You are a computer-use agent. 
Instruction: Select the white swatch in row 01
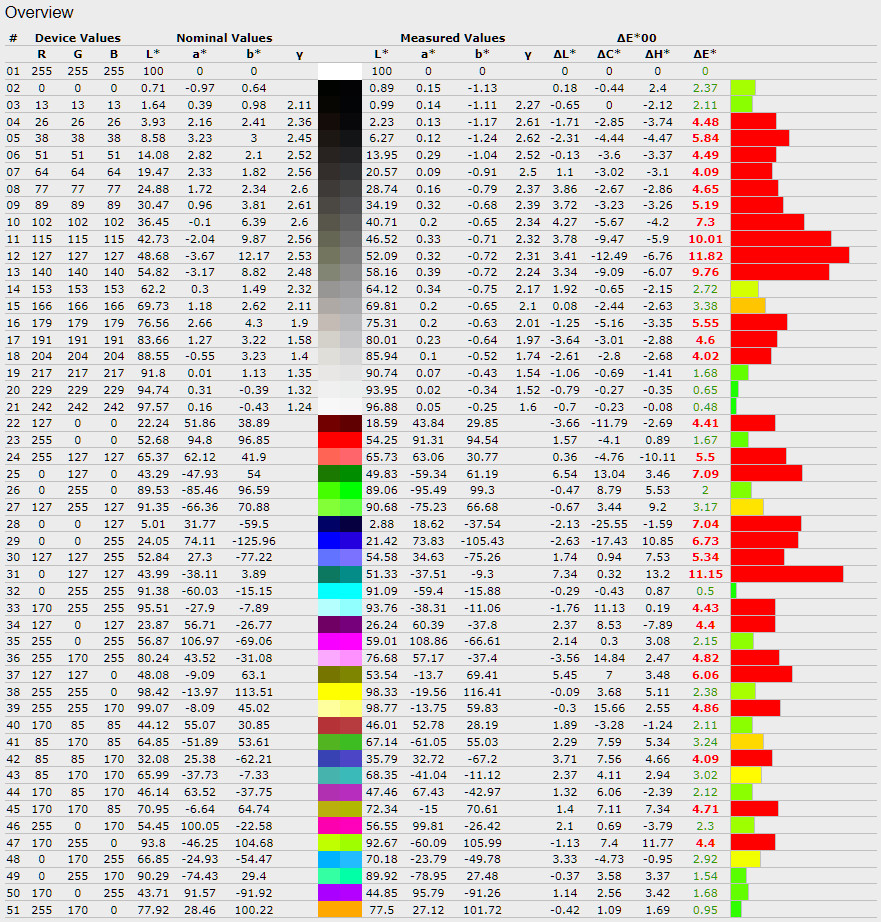339,71
